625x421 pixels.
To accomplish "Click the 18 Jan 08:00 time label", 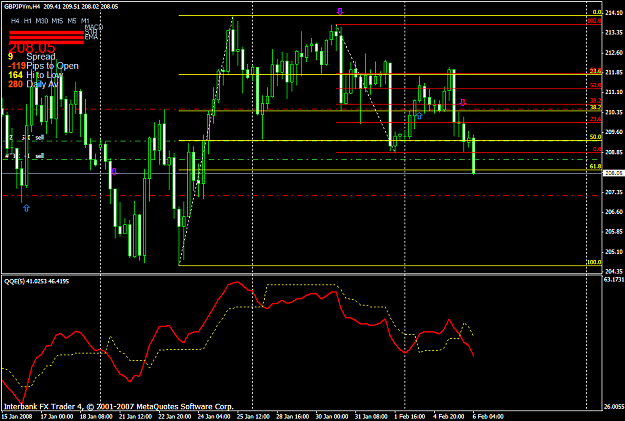I will pos(96,416).
